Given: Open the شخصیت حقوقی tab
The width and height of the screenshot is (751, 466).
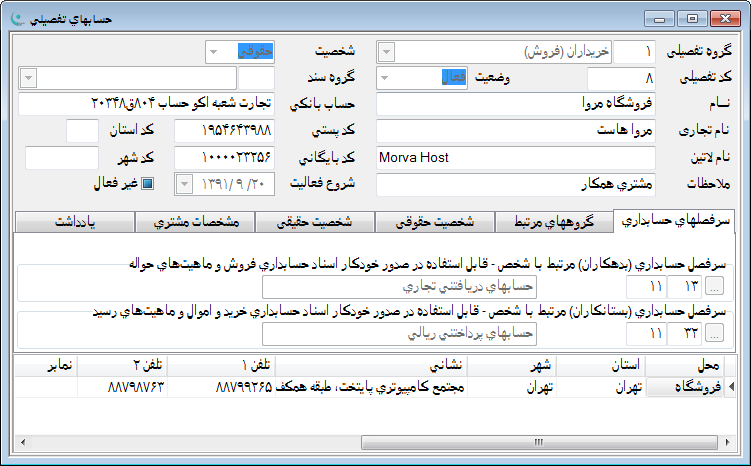Looking at the screenshot, I should (435, 221).
